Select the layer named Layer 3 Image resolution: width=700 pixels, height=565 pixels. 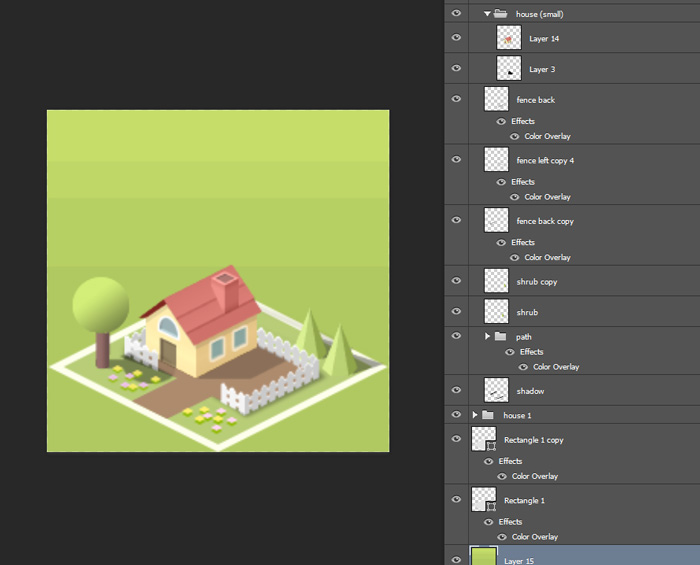pos(542,69)
